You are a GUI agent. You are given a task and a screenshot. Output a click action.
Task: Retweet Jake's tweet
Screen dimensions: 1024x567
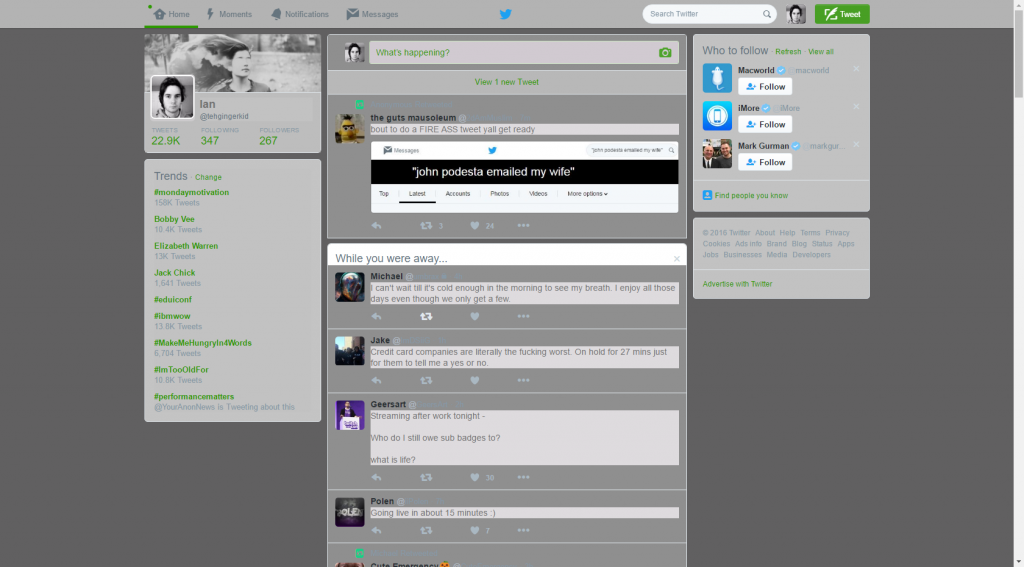pyautogui.click(x=426, y=380)
